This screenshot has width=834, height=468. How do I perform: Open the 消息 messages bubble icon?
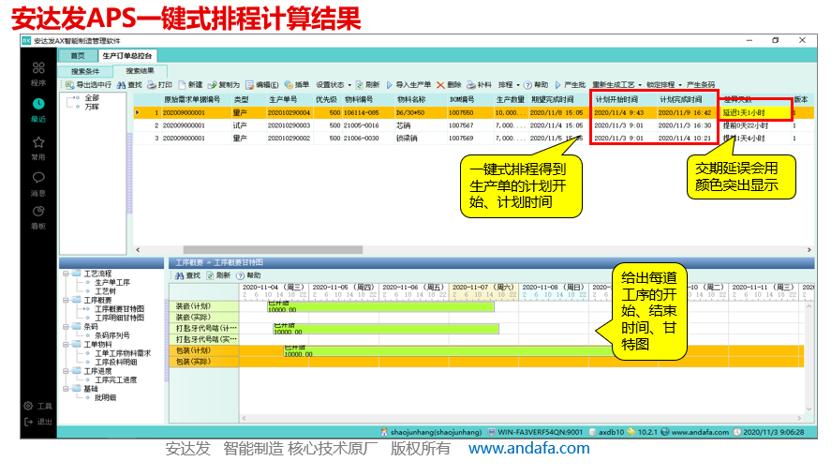38,178
